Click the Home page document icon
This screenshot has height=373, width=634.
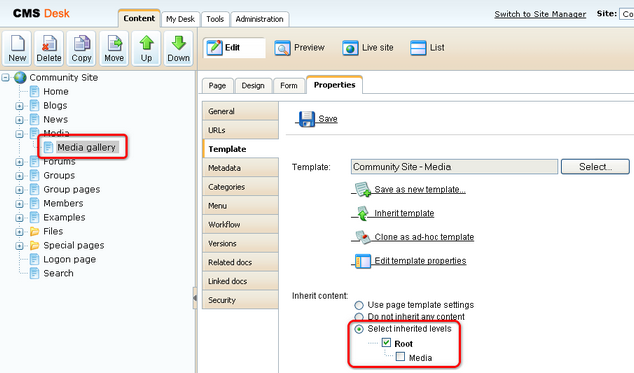click(x=35, y=91)
